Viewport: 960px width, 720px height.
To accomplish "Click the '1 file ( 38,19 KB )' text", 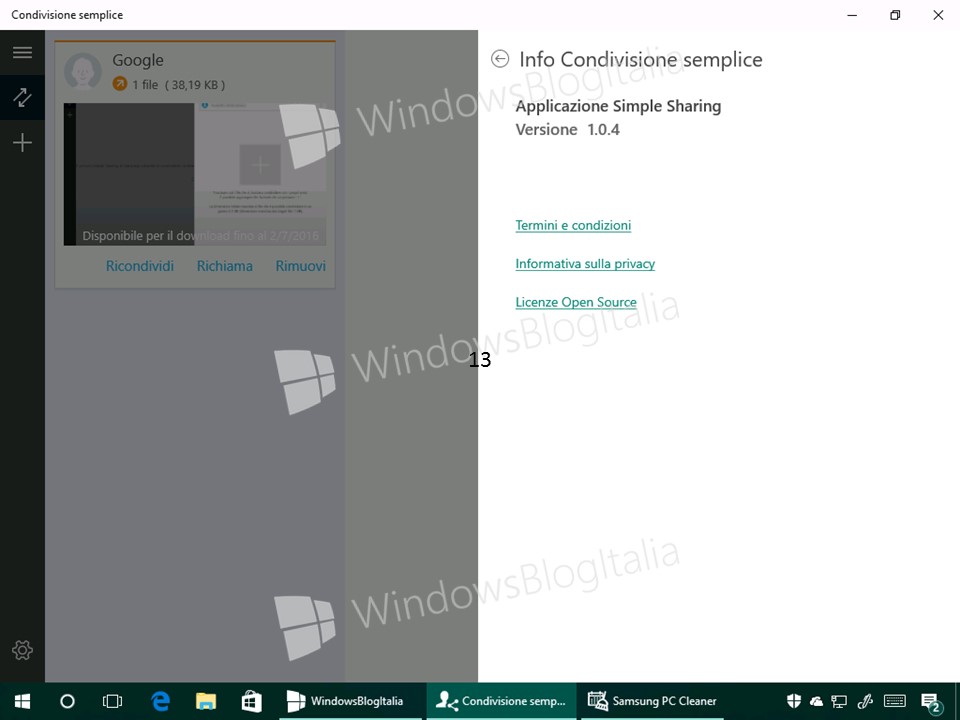I will (178, 84).
